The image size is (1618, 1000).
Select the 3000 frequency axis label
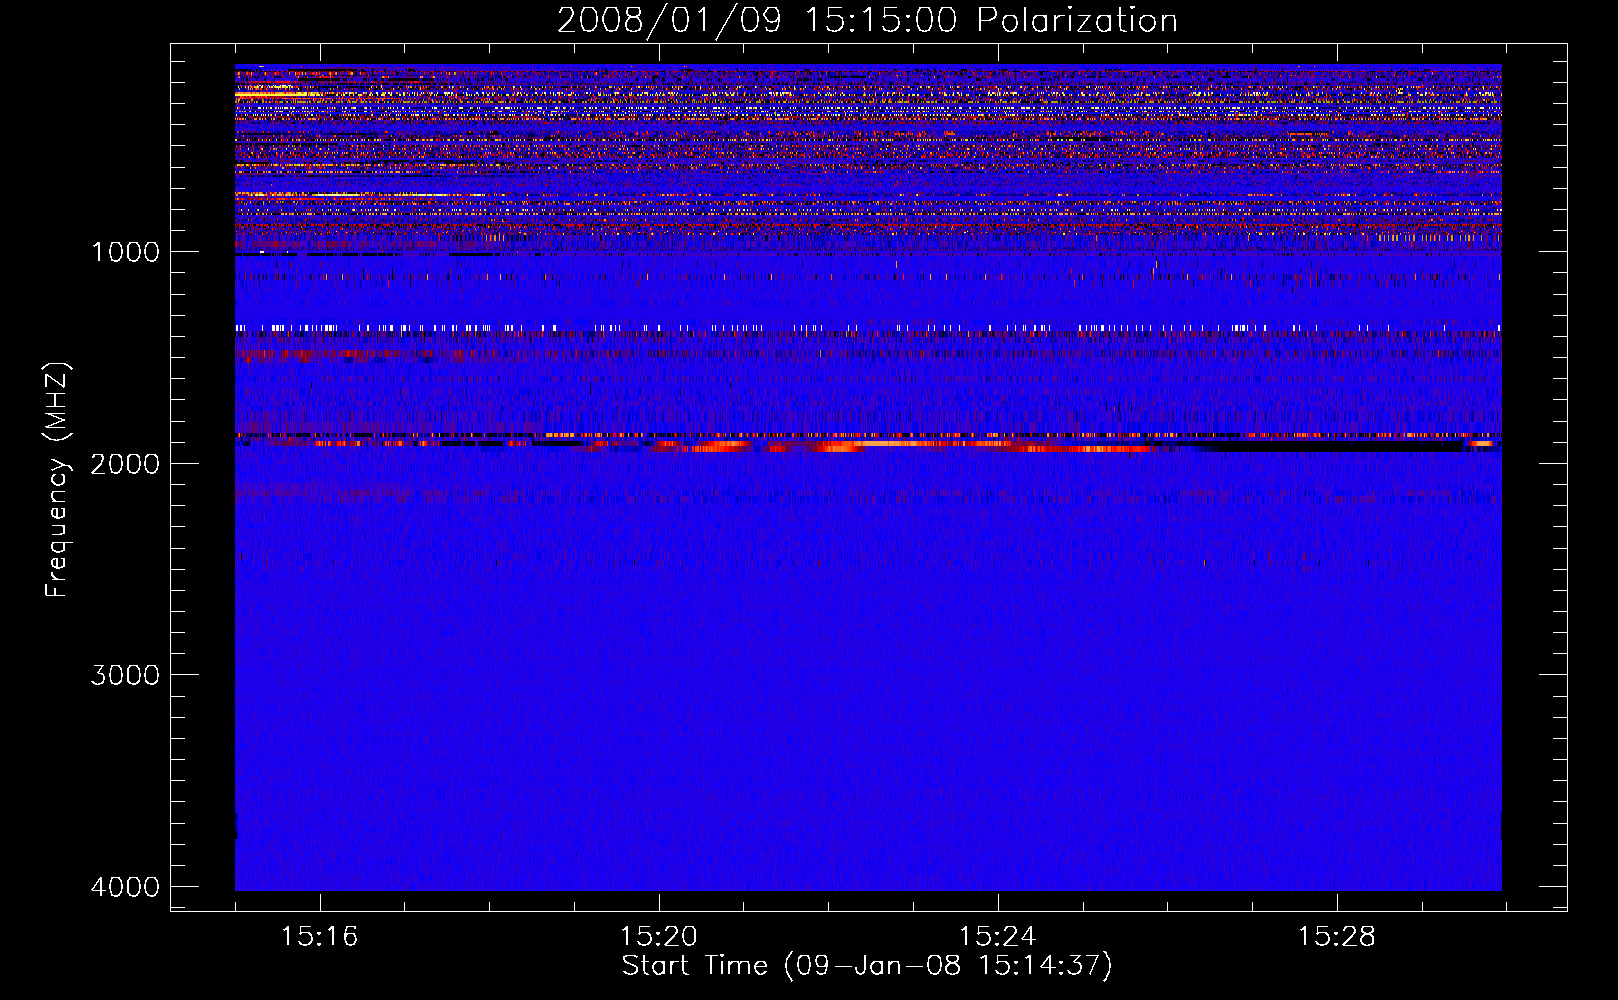click(x=125, y=675)
